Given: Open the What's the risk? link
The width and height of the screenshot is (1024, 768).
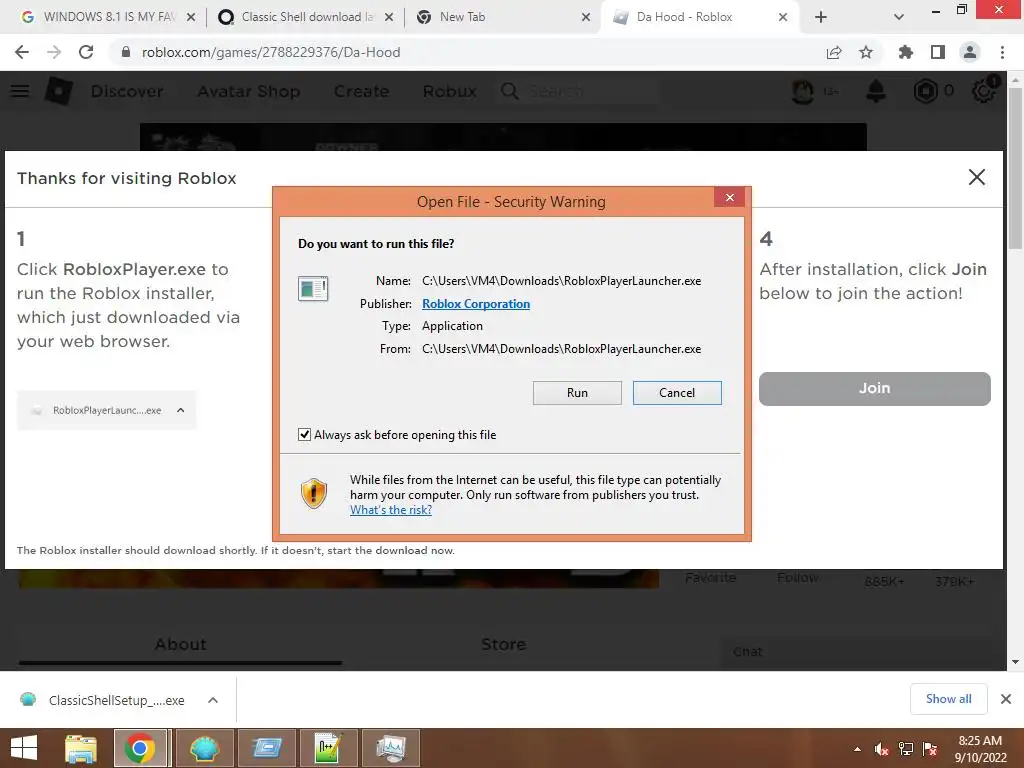Looking at the screenshot, I should (391, 509).
